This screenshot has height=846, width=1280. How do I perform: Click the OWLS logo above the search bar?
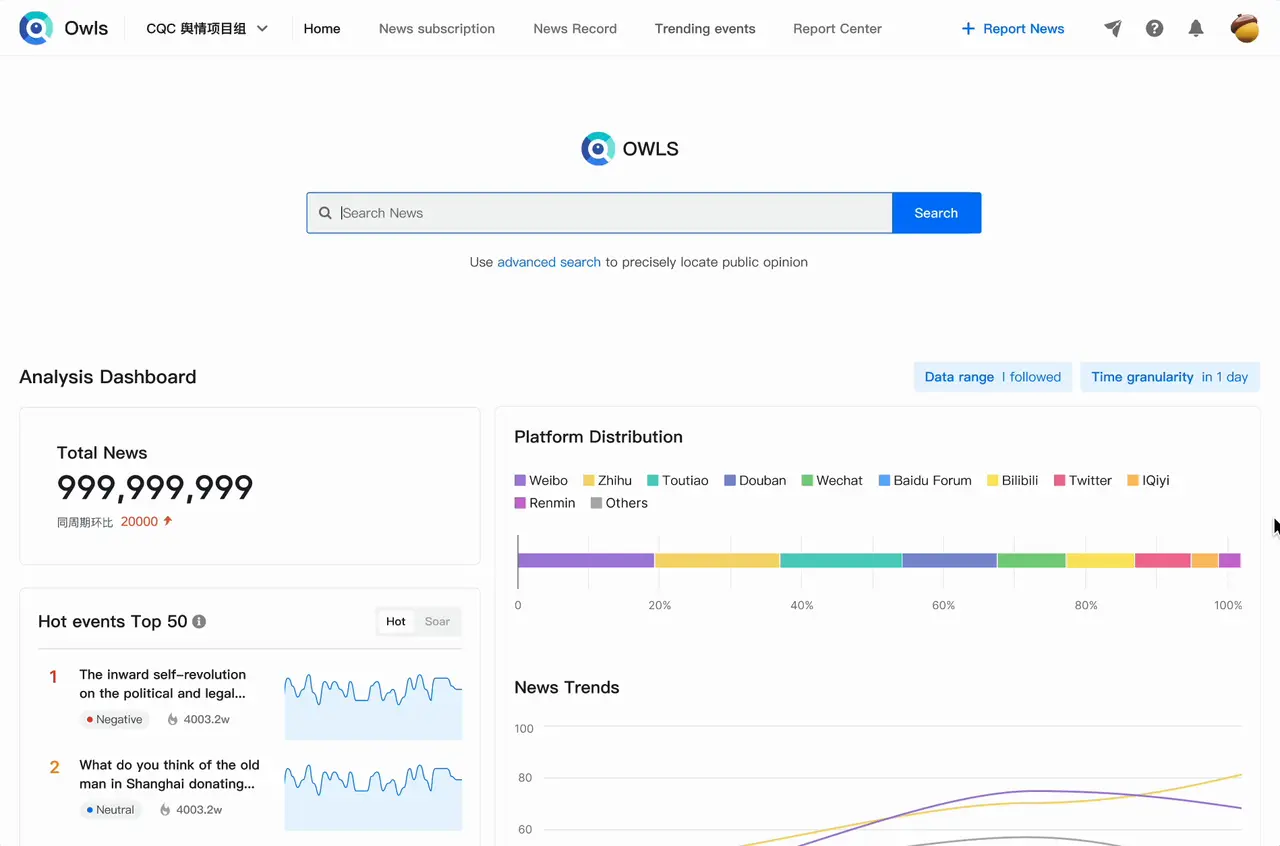[x=630, y=148]
